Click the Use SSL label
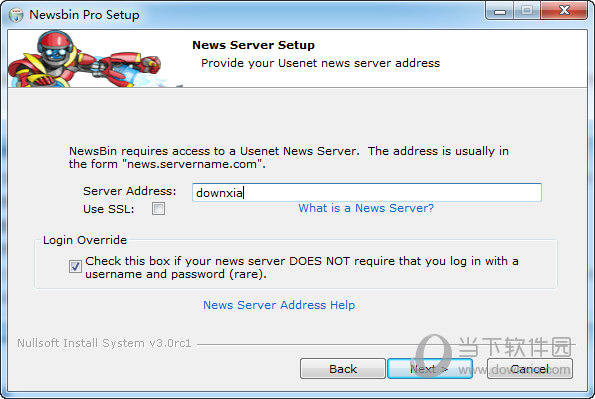 click(109, 209)
